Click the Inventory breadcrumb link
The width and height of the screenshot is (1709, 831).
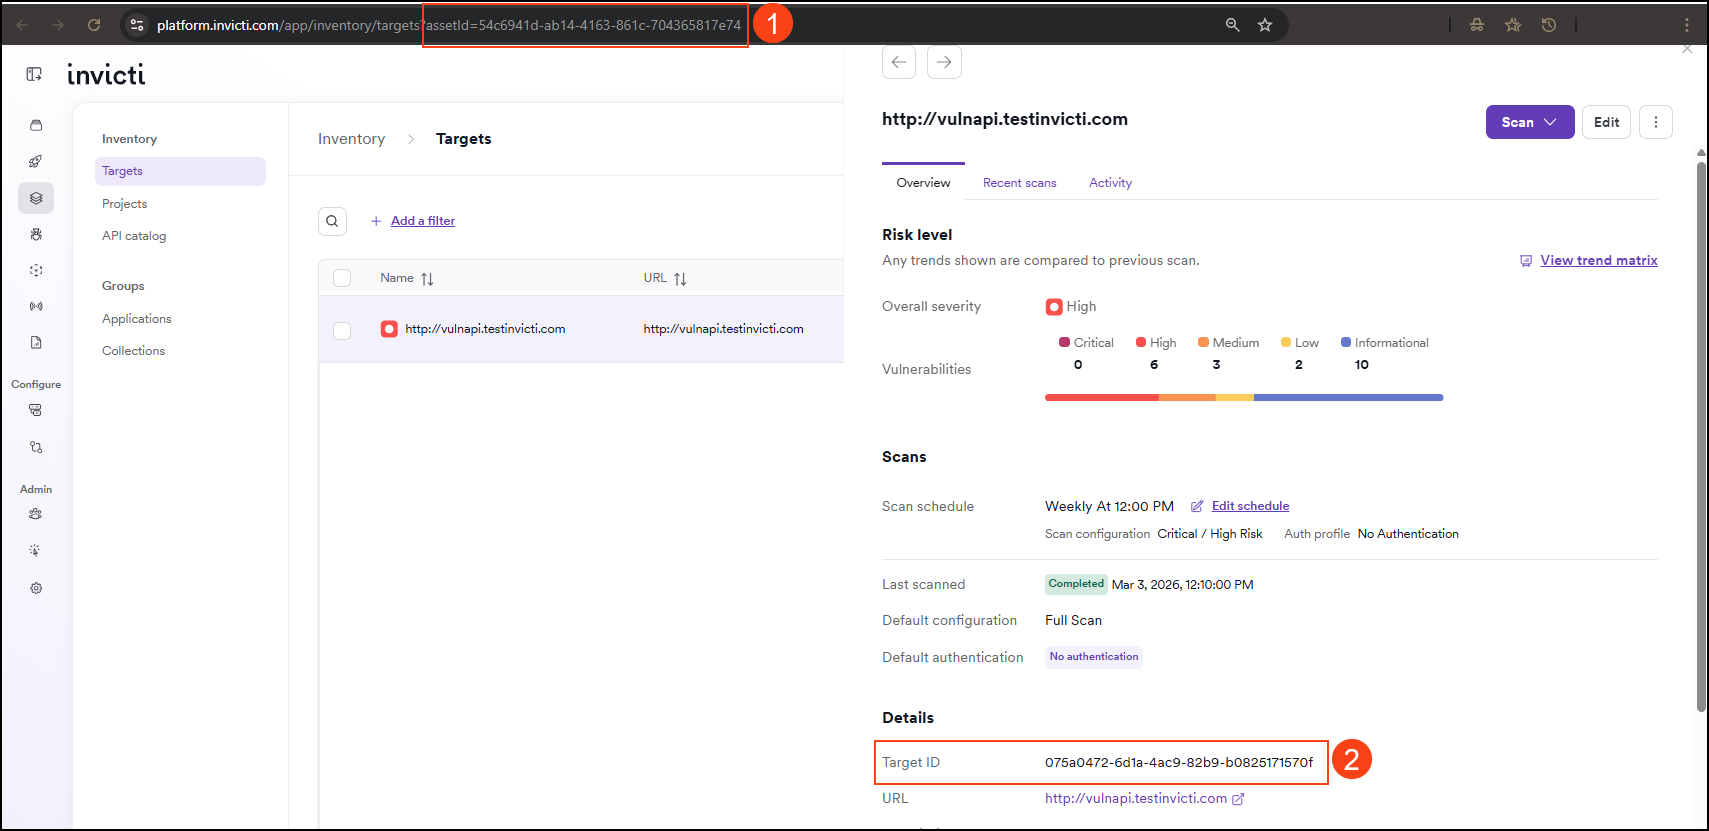click(x=351, y=139)
